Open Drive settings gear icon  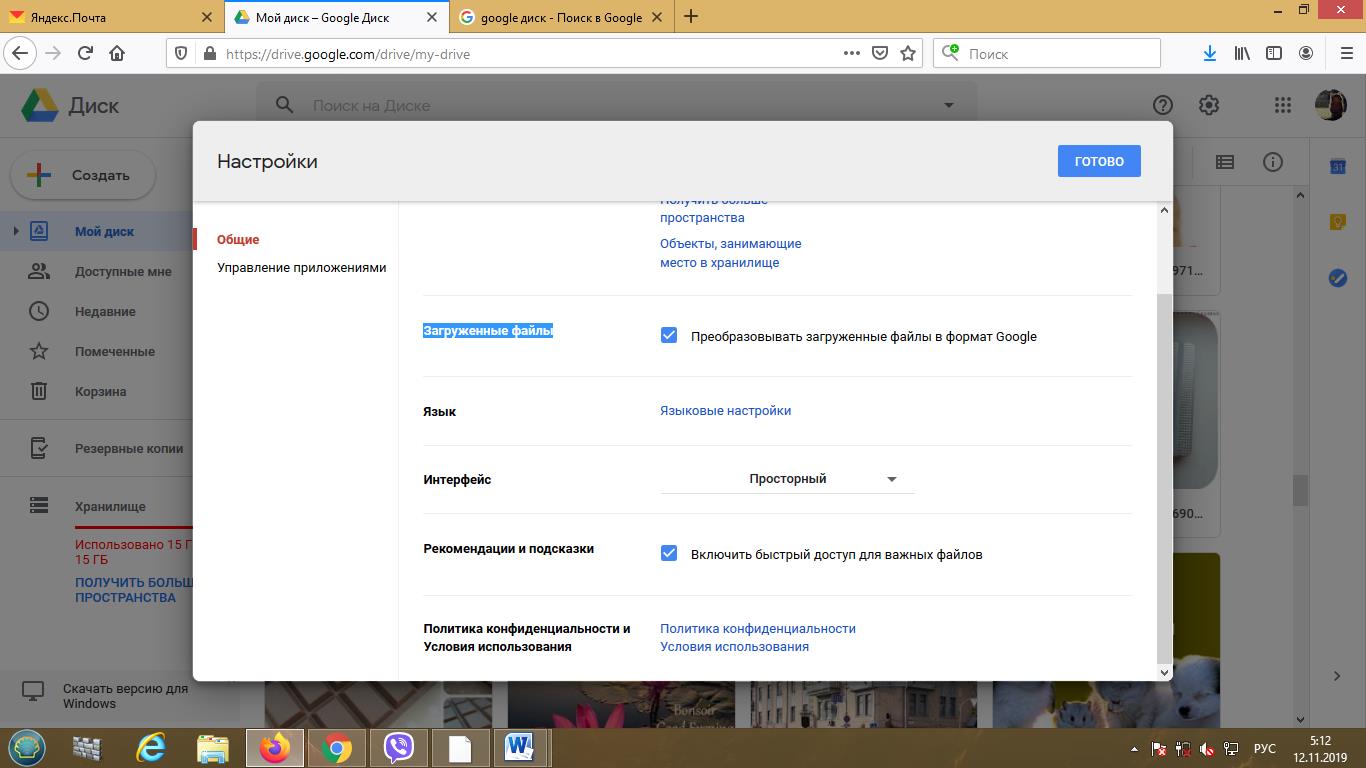(x=1209, y=105)
